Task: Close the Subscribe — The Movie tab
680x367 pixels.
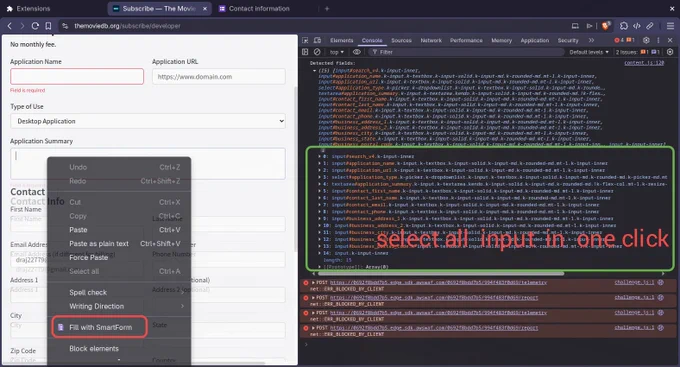Action: point(205,8)
